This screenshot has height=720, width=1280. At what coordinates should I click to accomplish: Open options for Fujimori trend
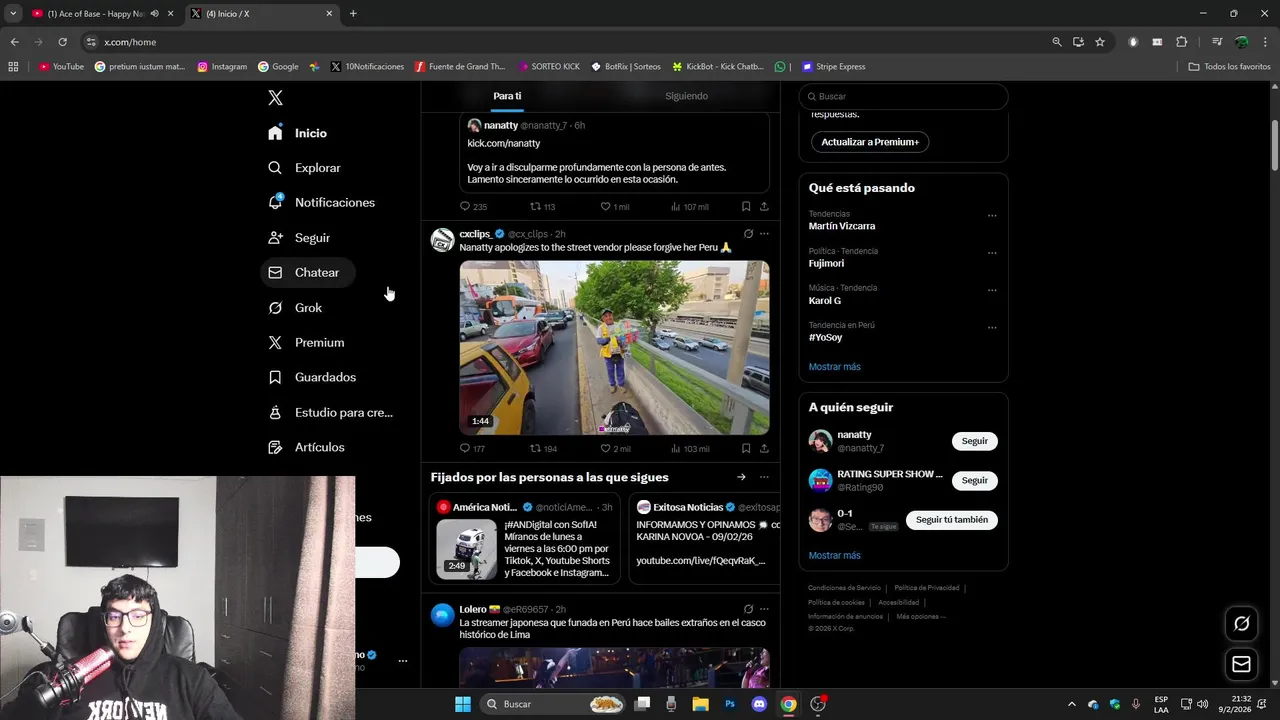(992, 252)
